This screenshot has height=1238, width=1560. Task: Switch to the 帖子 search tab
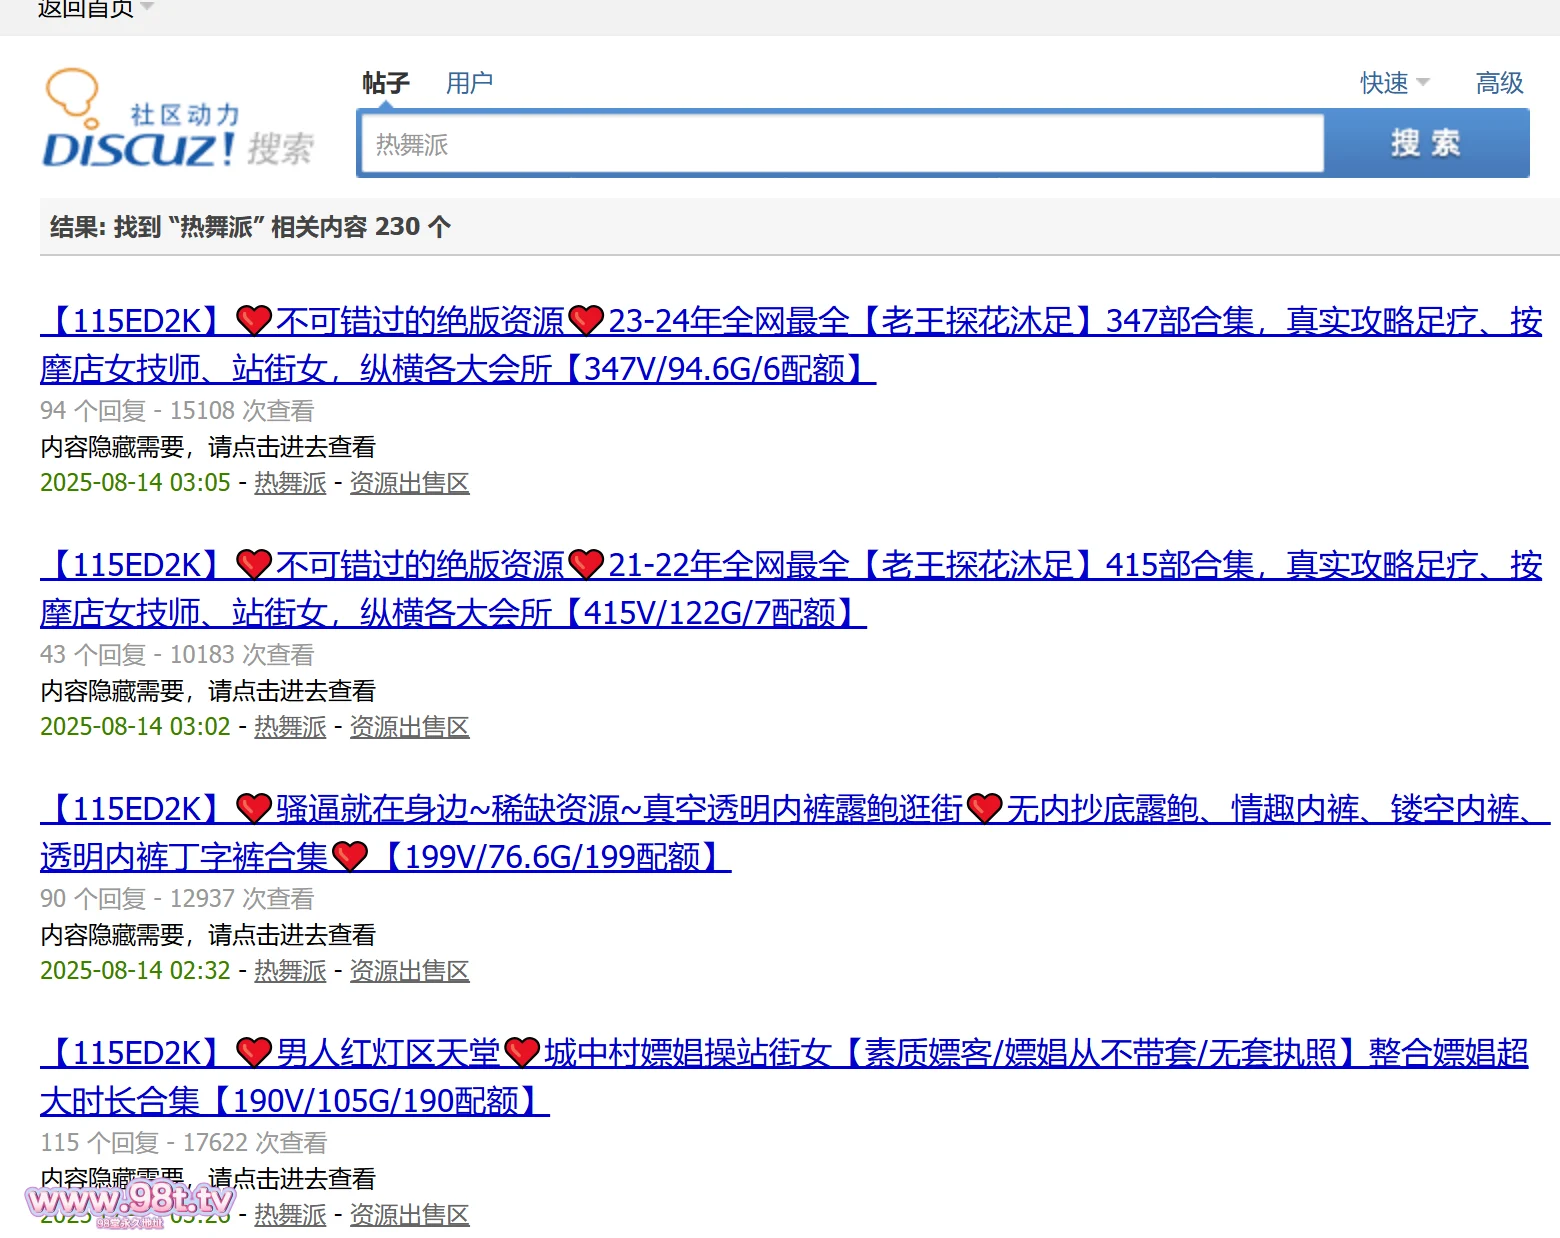coord(385,83)
